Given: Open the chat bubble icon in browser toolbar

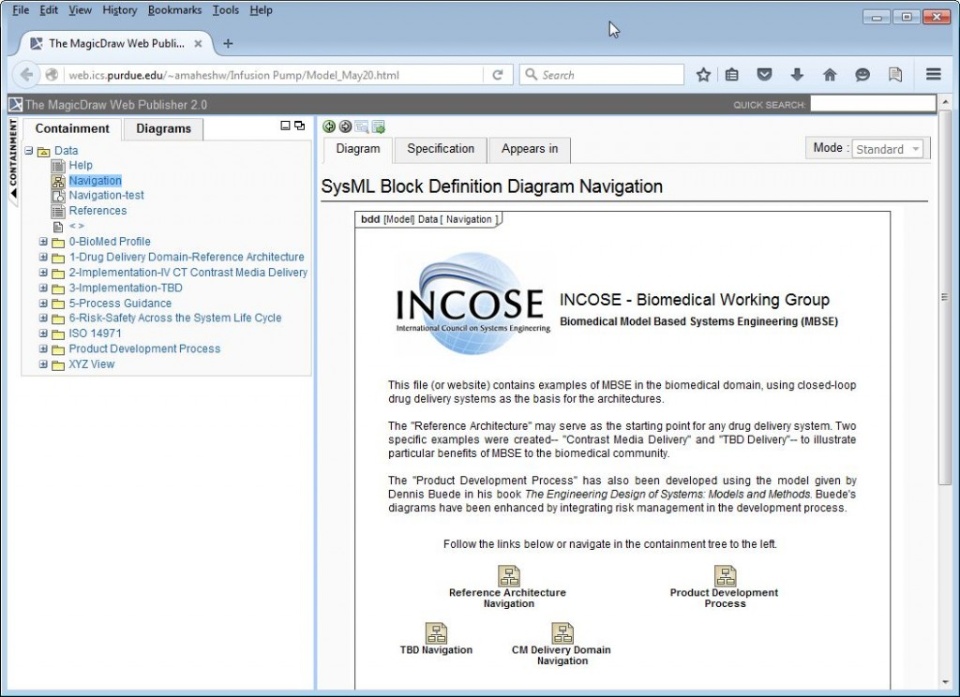Looking at the screenshot, I should (x=862, y=75).
